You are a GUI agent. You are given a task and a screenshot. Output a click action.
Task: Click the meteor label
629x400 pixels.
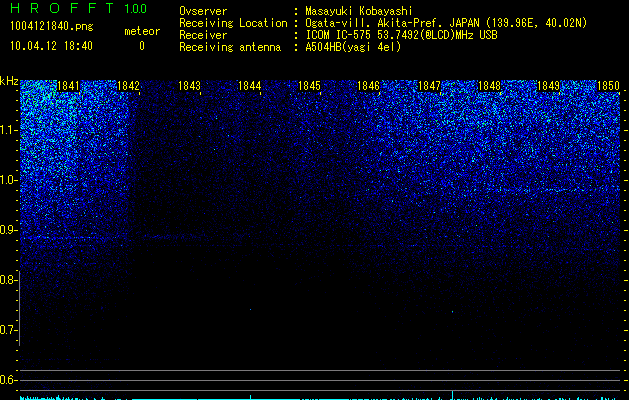(142, 31)
